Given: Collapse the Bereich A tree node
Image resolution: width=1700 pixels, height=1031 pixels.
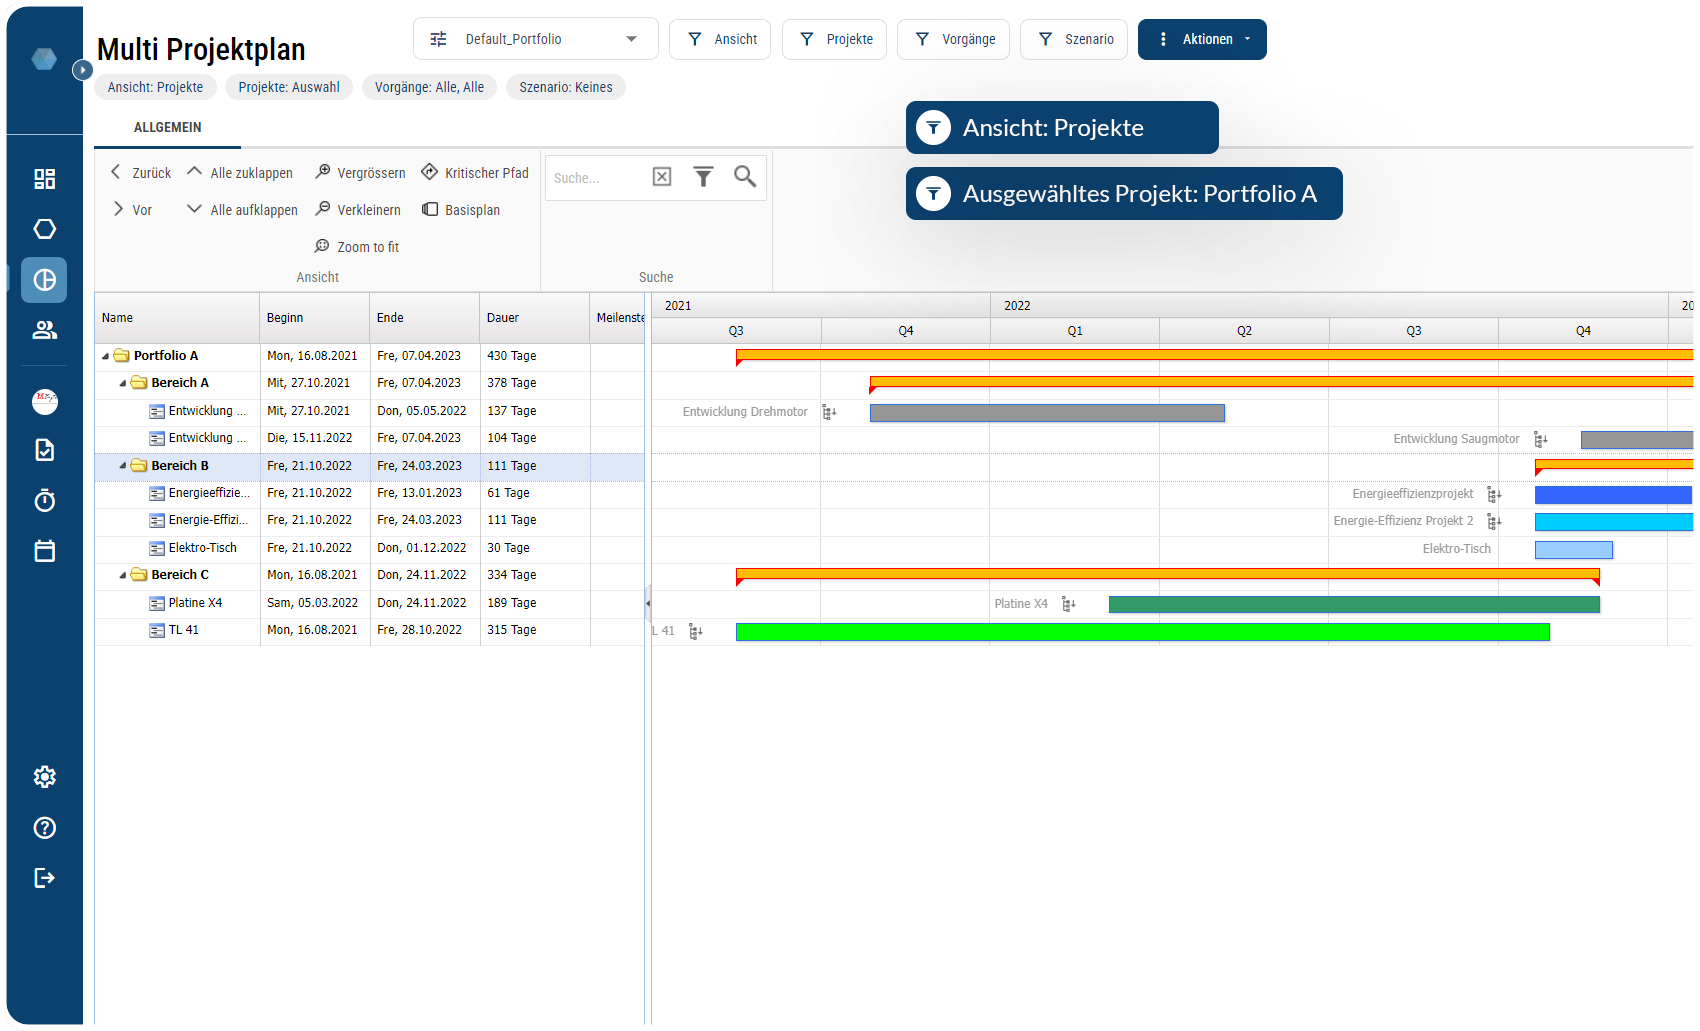Looking at the screenshot, I should click(x=123, y=383).
